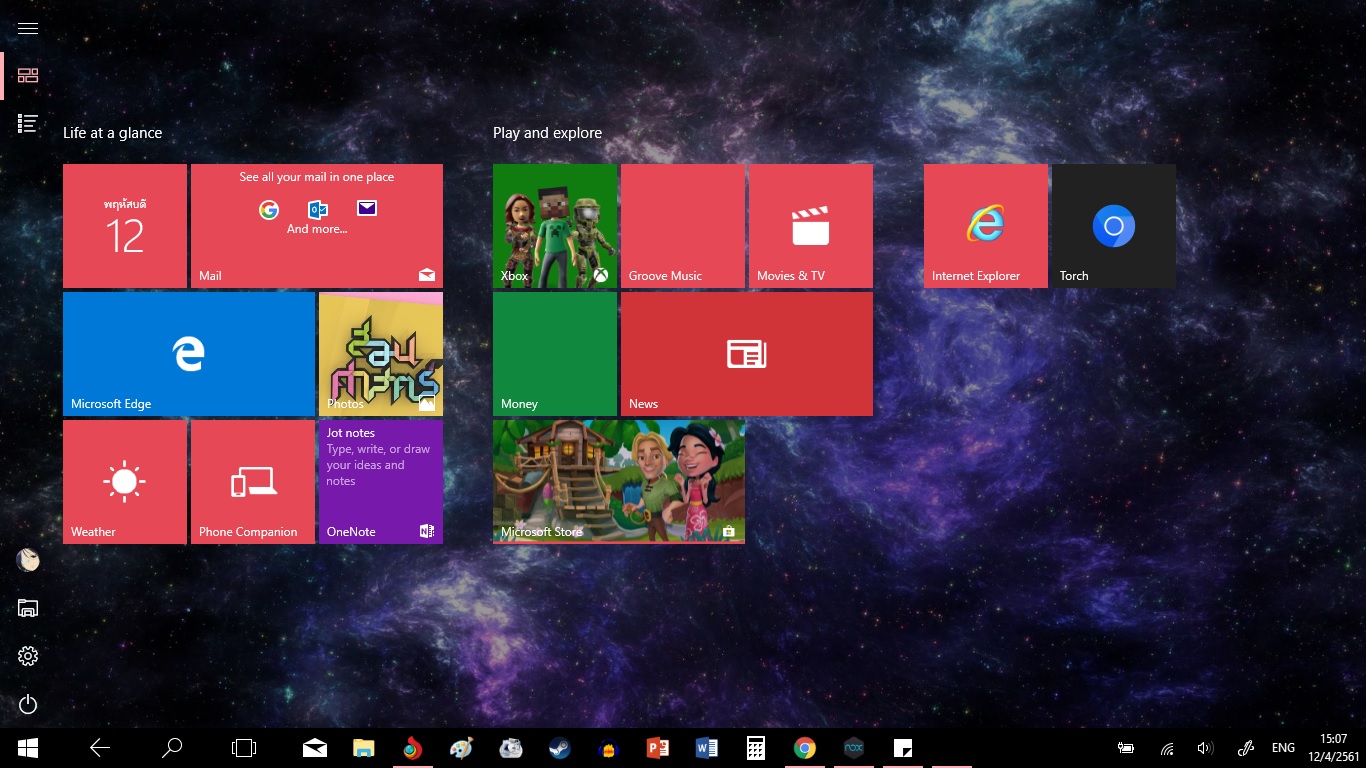
Task: Open the Microsoft Store game tile
Action: (618, 481)
